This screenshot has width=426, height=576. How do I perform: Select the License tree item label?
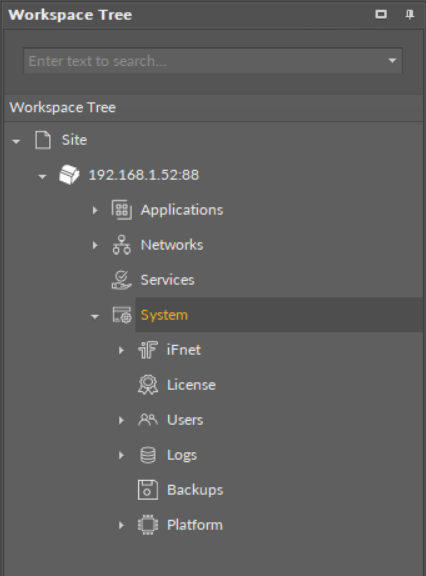191,385
